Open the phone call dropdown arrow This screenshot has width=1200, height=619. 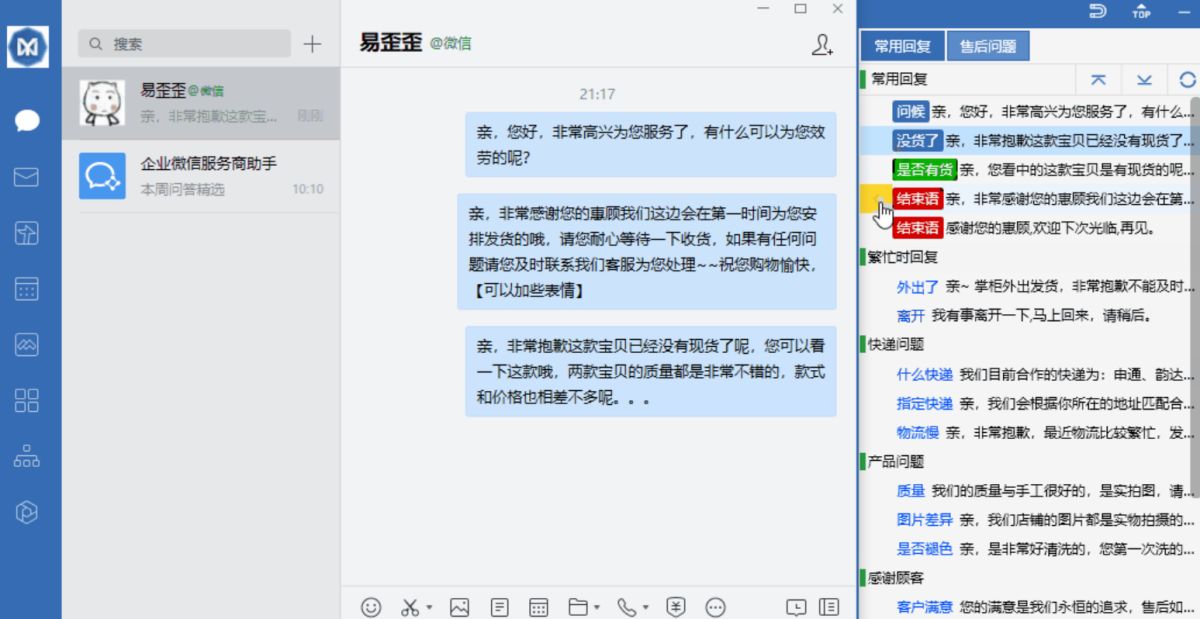[643, 607]
